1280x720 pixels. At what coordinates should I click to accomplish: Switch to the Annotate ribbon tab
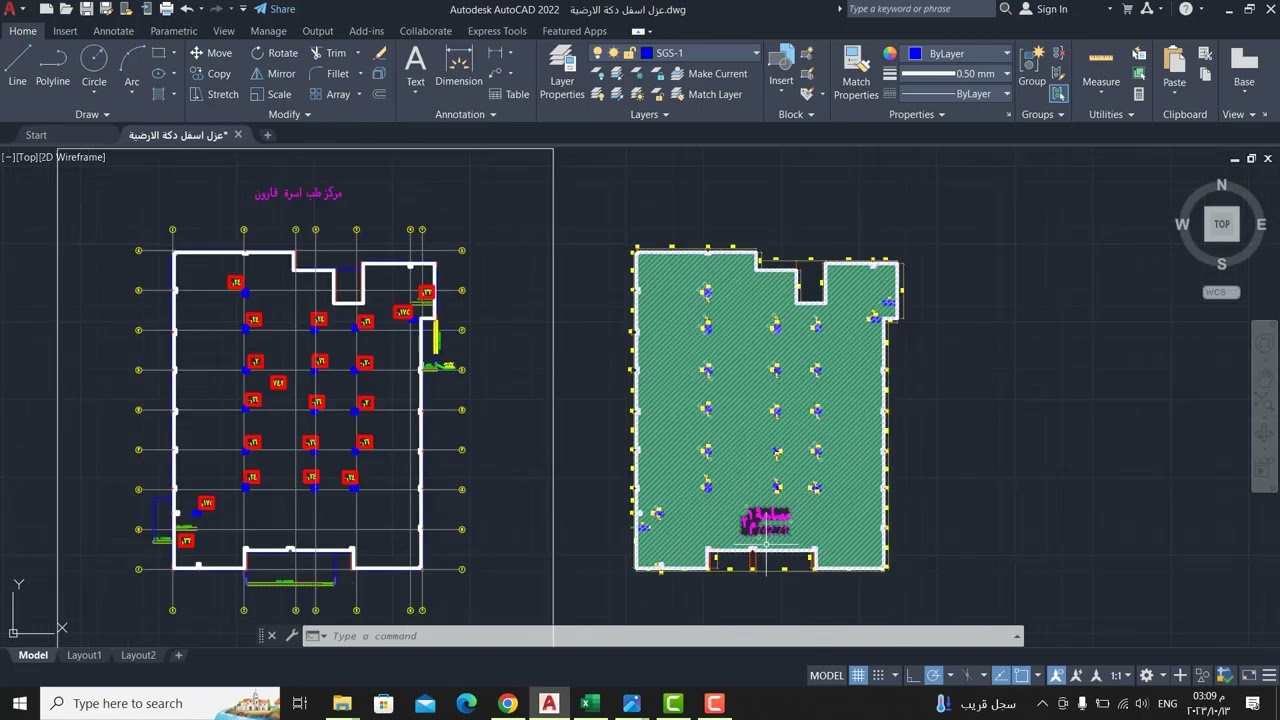[x=113, y=31]
